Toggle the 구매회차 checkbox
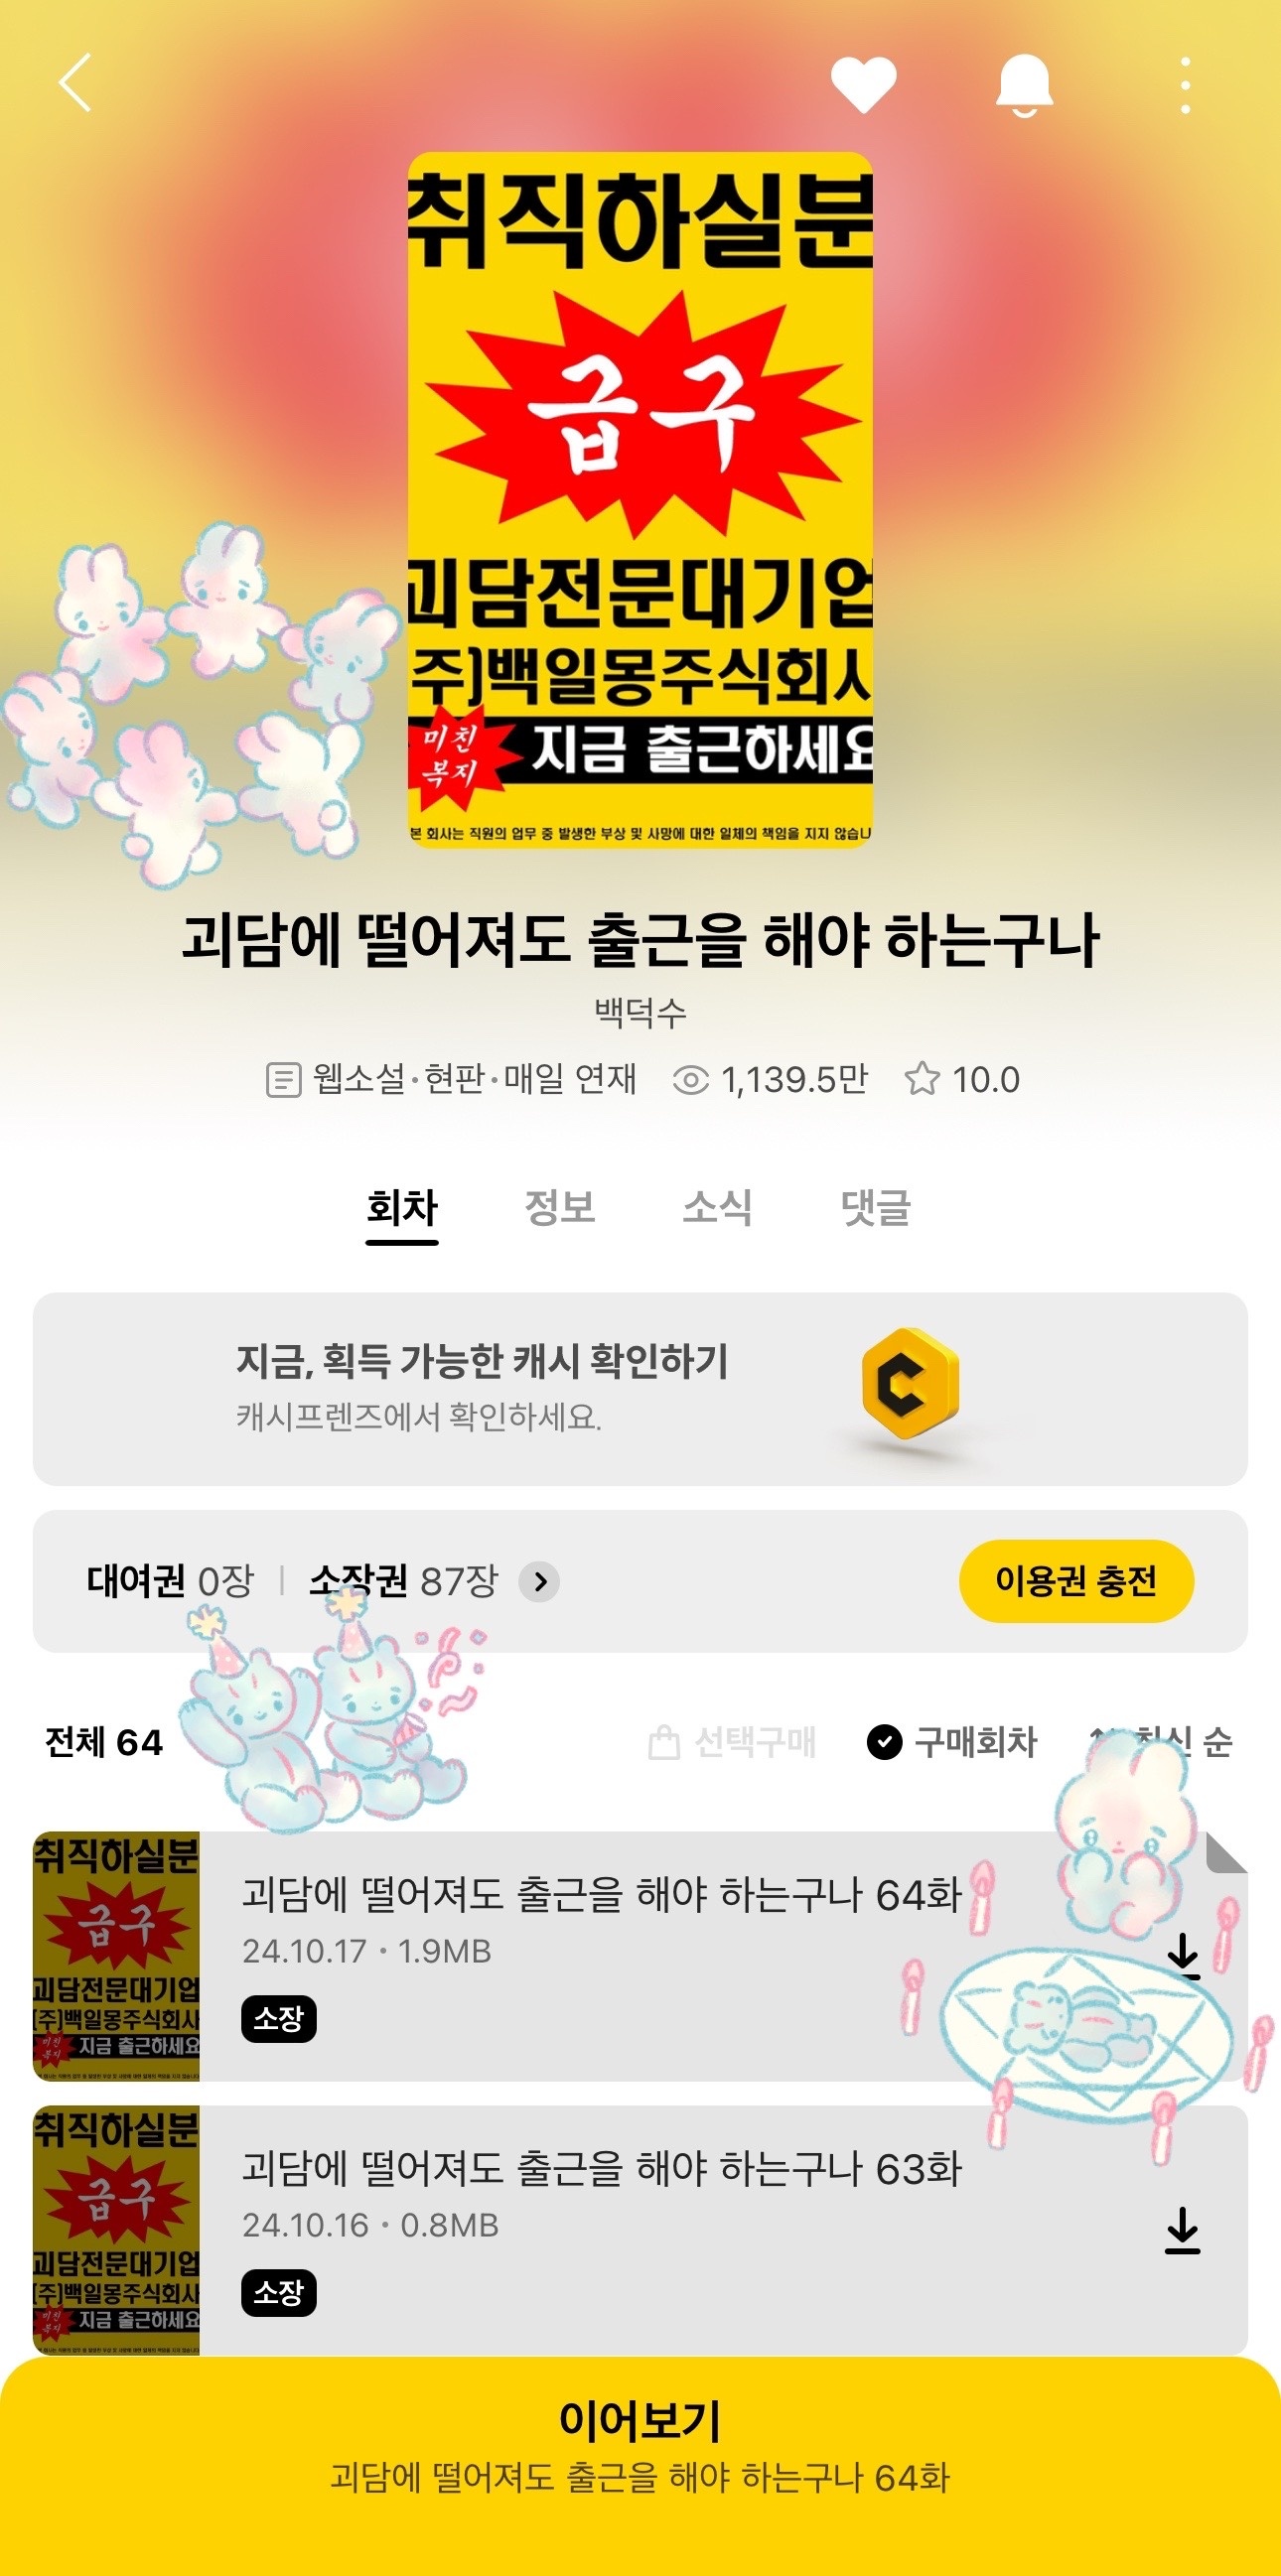The height and width of the screenshot is (2576, 1281). pos(884,1742)
